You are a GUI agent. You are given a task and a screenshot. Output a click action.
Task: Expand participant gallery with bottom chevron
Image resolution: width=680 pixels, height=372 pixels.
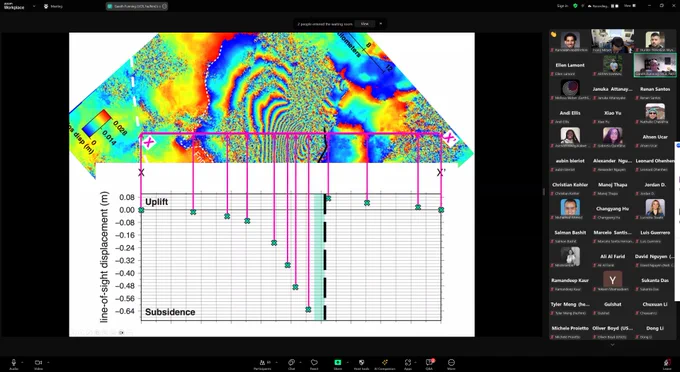pyautogui.click(x=612, y=345)
